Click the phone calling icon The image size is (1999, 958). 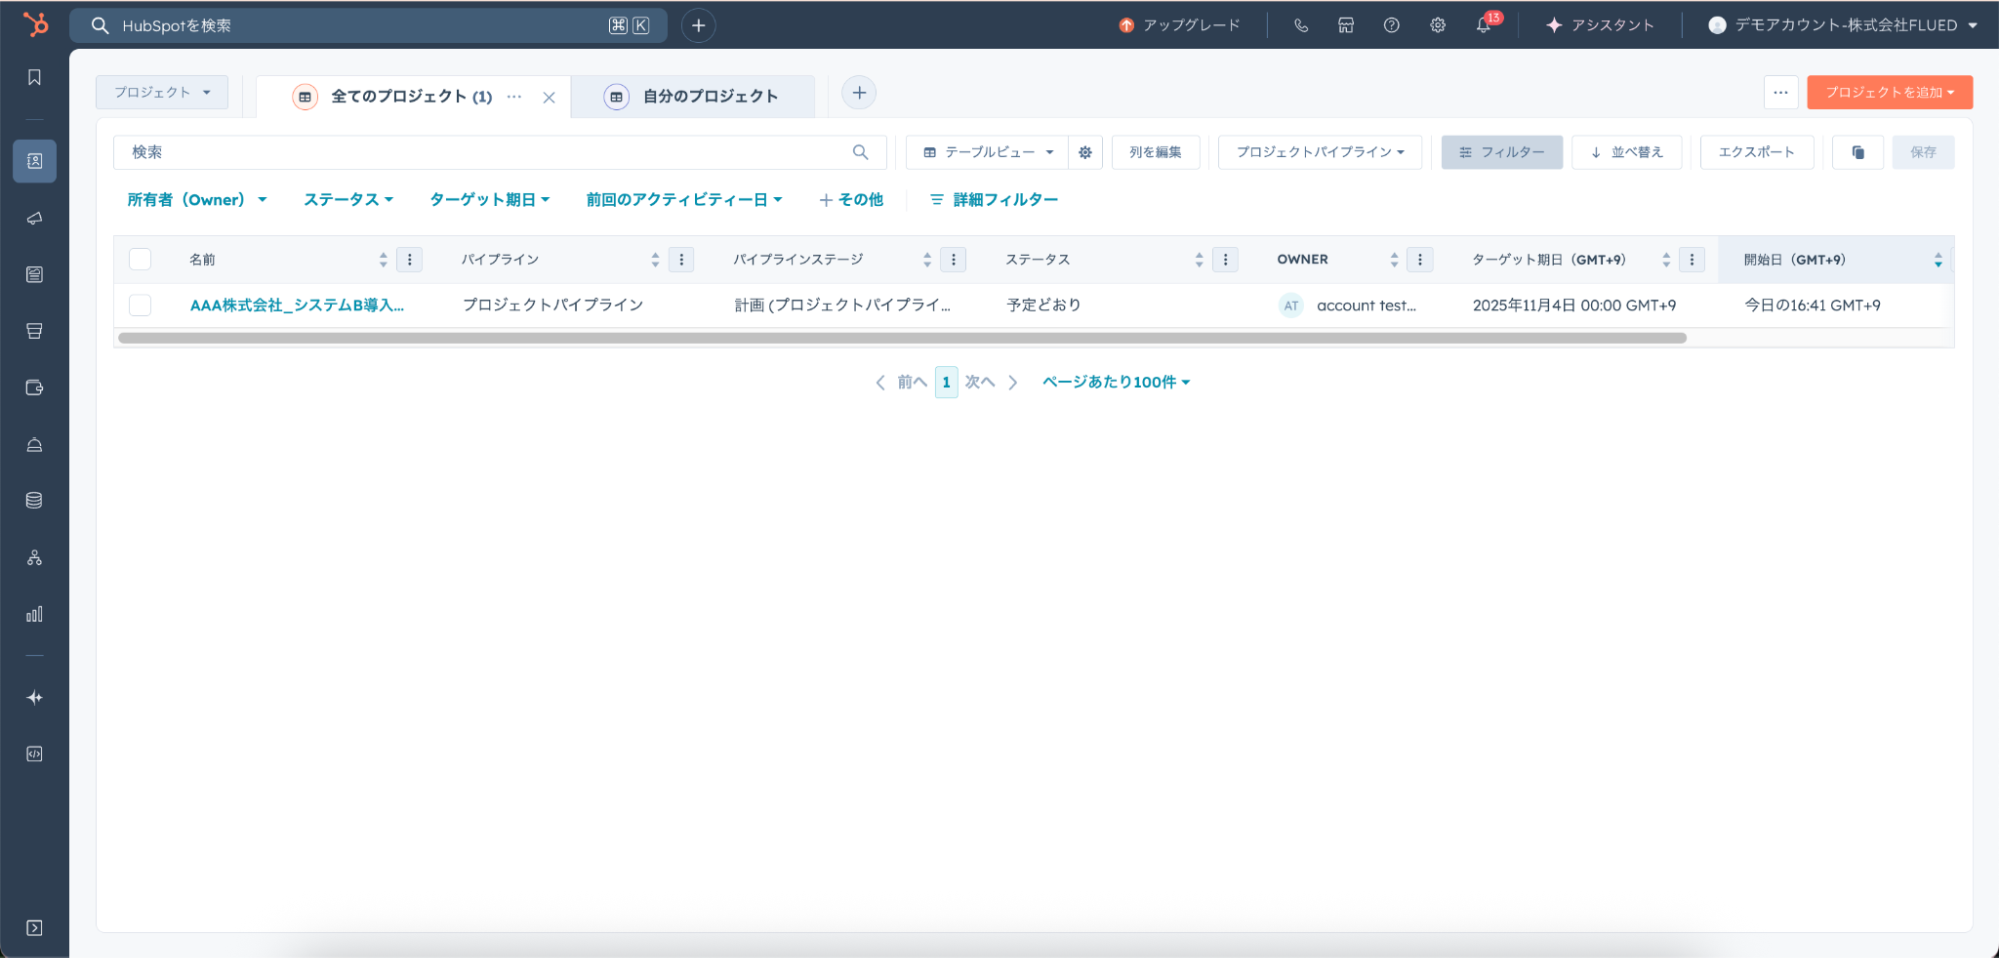(1300, 25)
